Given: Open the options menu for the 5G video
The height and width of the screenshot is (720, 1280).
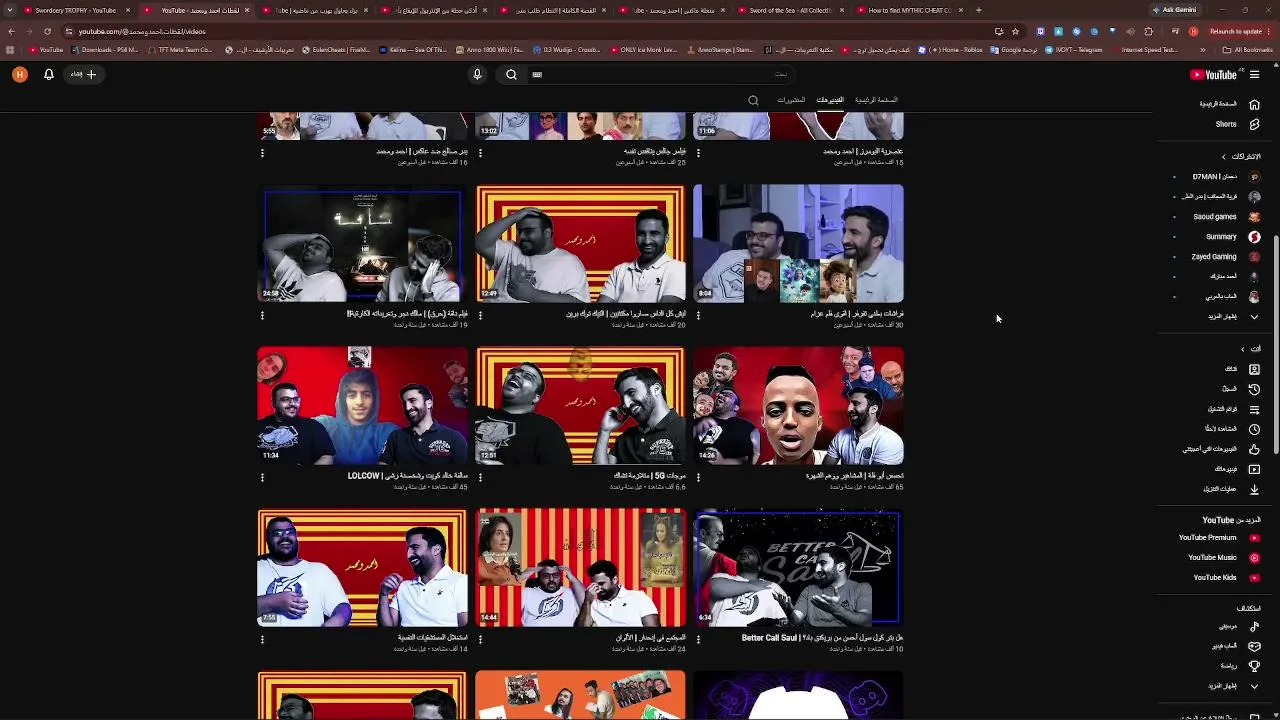Looking at the screenshot, I should [480, 477].
